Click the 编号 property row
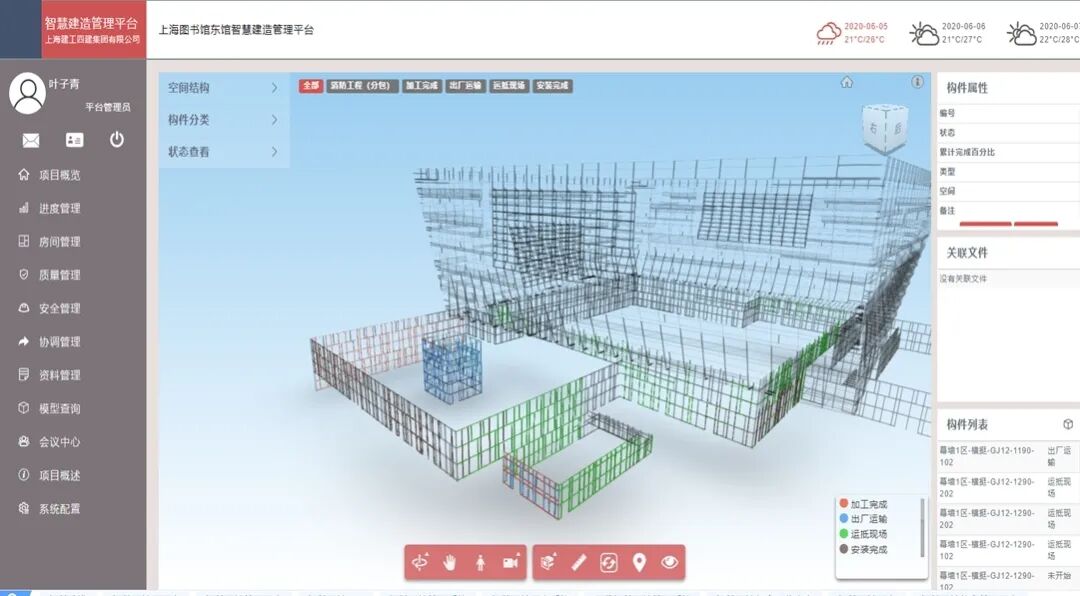 click(1008, 113)
